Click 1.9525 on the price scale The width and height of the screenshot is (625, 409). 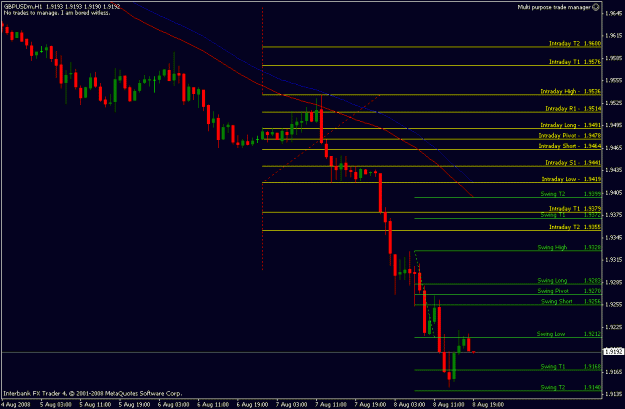[x=614, y=103]
